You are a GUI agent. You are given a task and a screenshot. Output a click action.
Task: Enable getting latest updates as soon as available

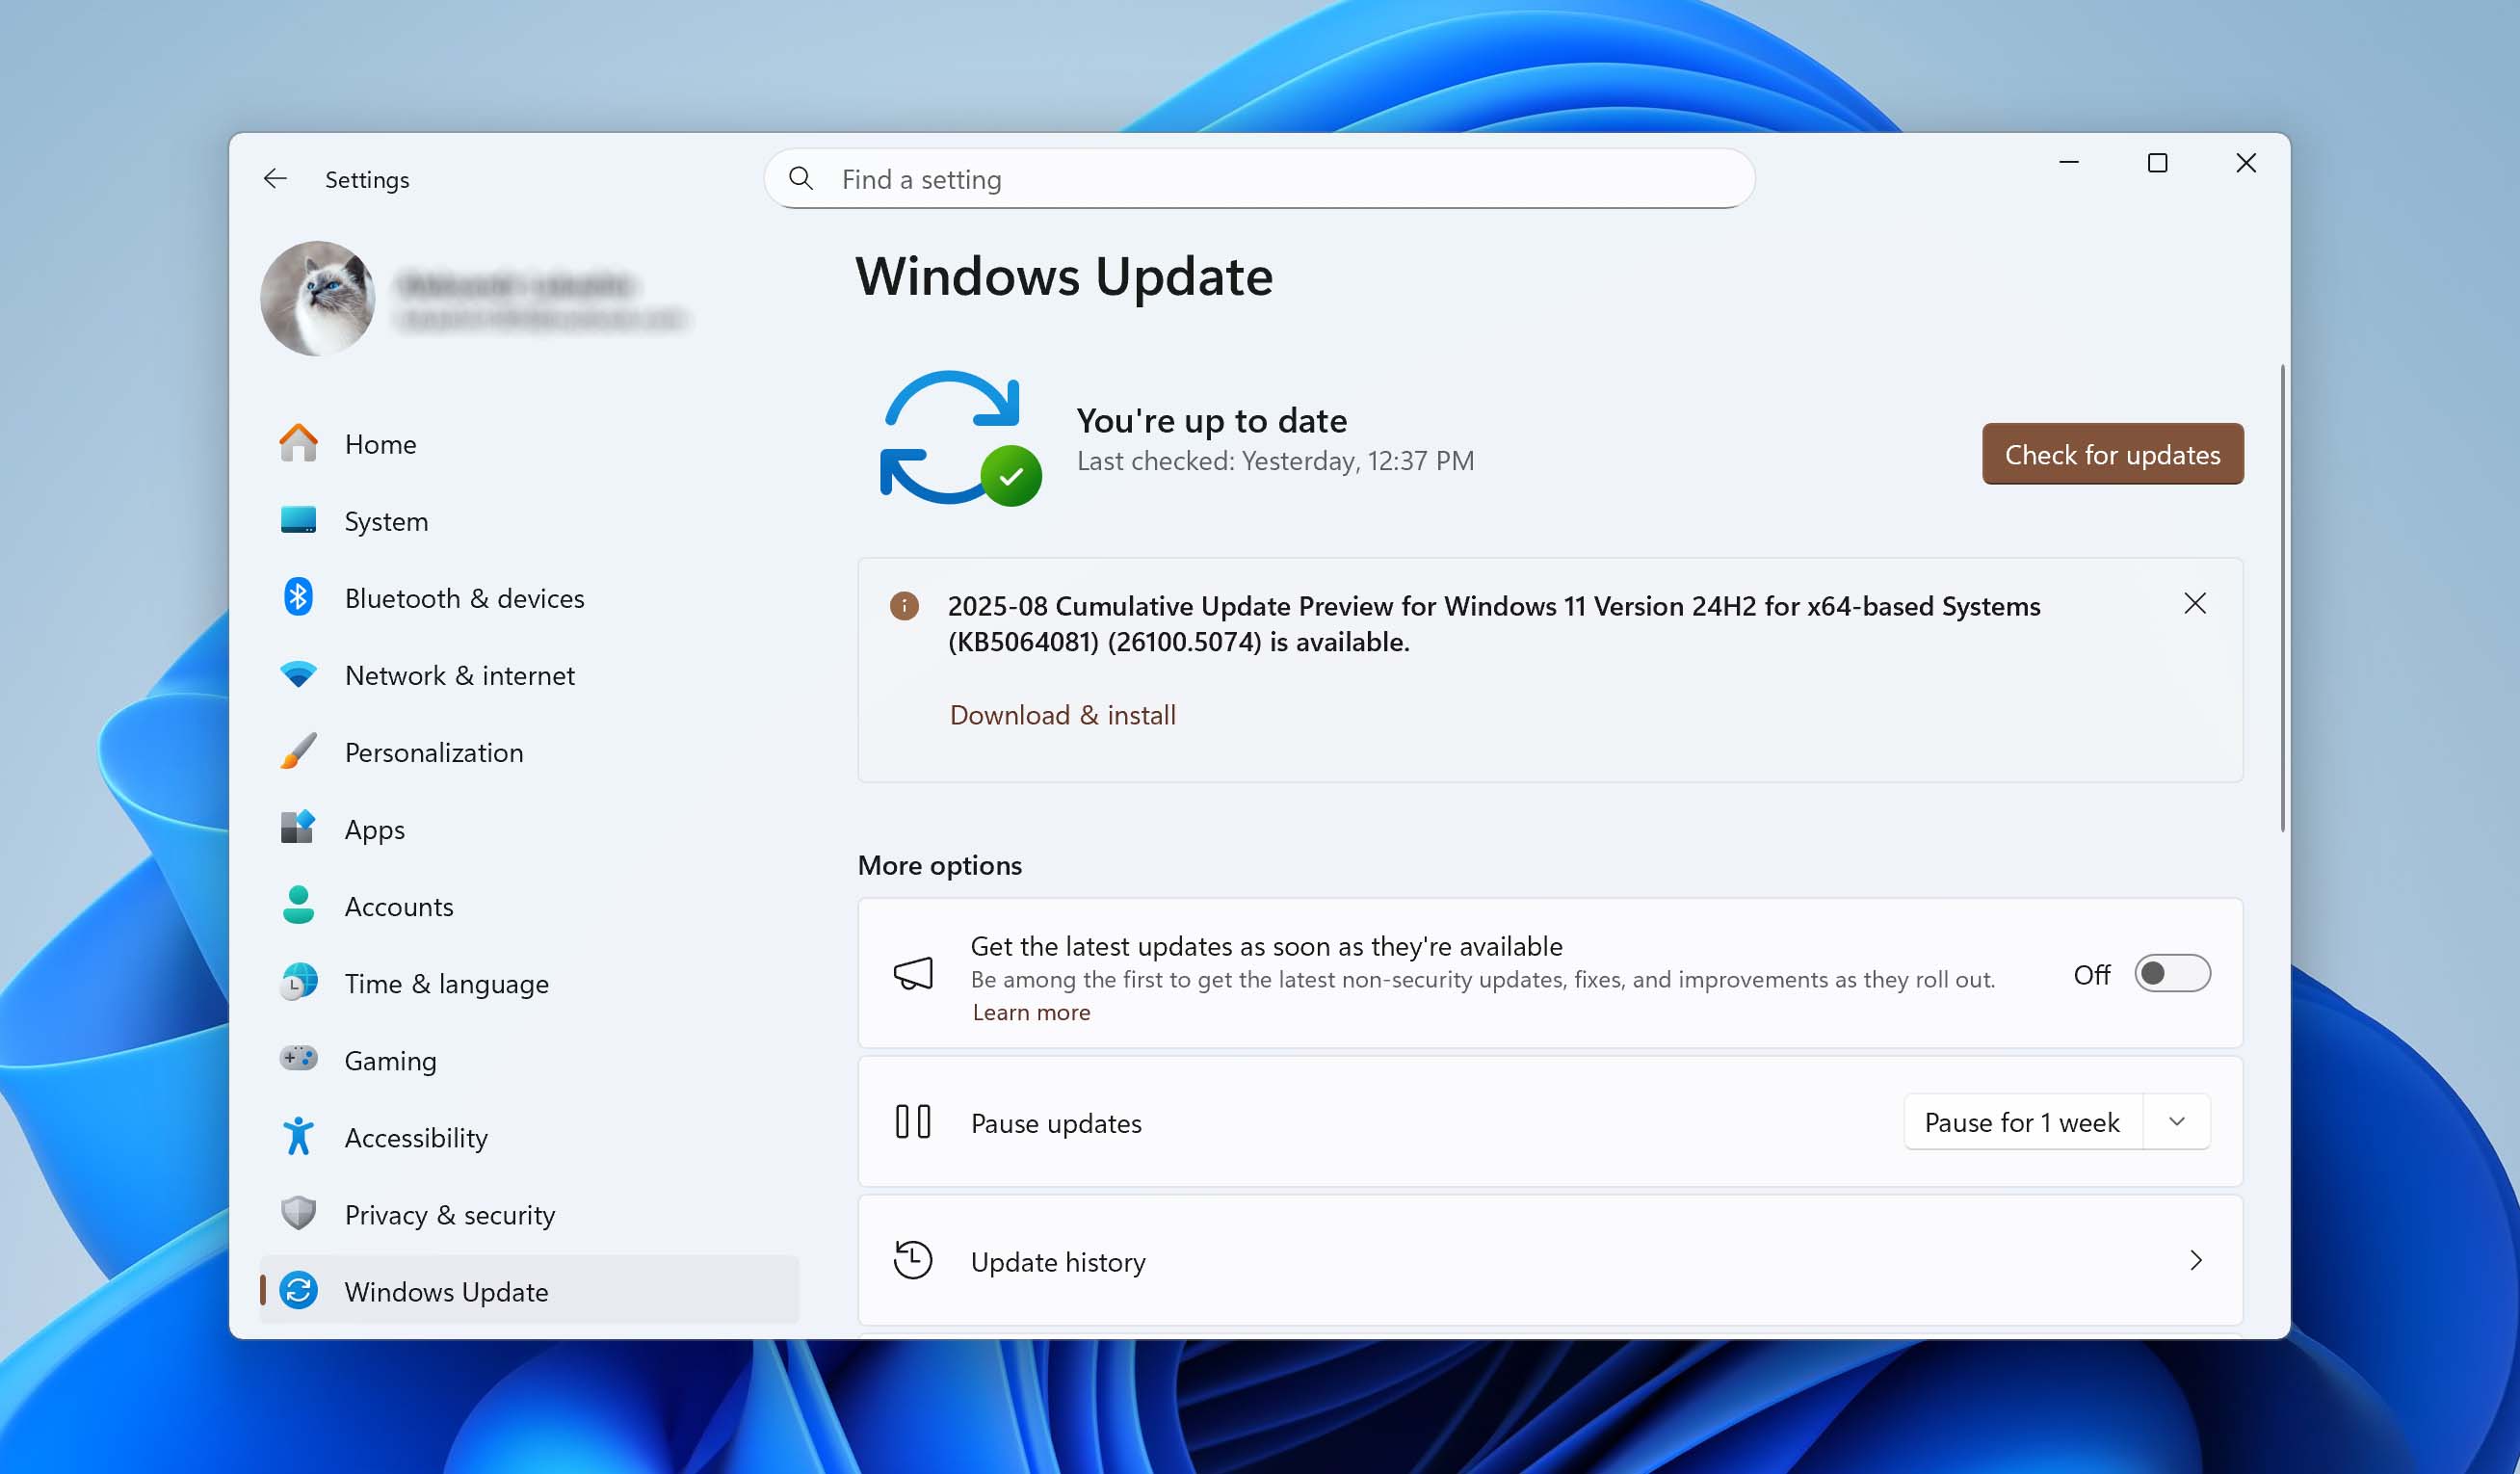[x=2172, y=973]
